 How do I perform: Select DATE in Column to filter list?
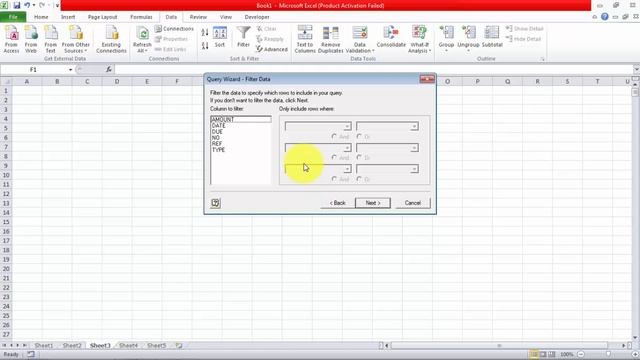[x=240, y=125]
